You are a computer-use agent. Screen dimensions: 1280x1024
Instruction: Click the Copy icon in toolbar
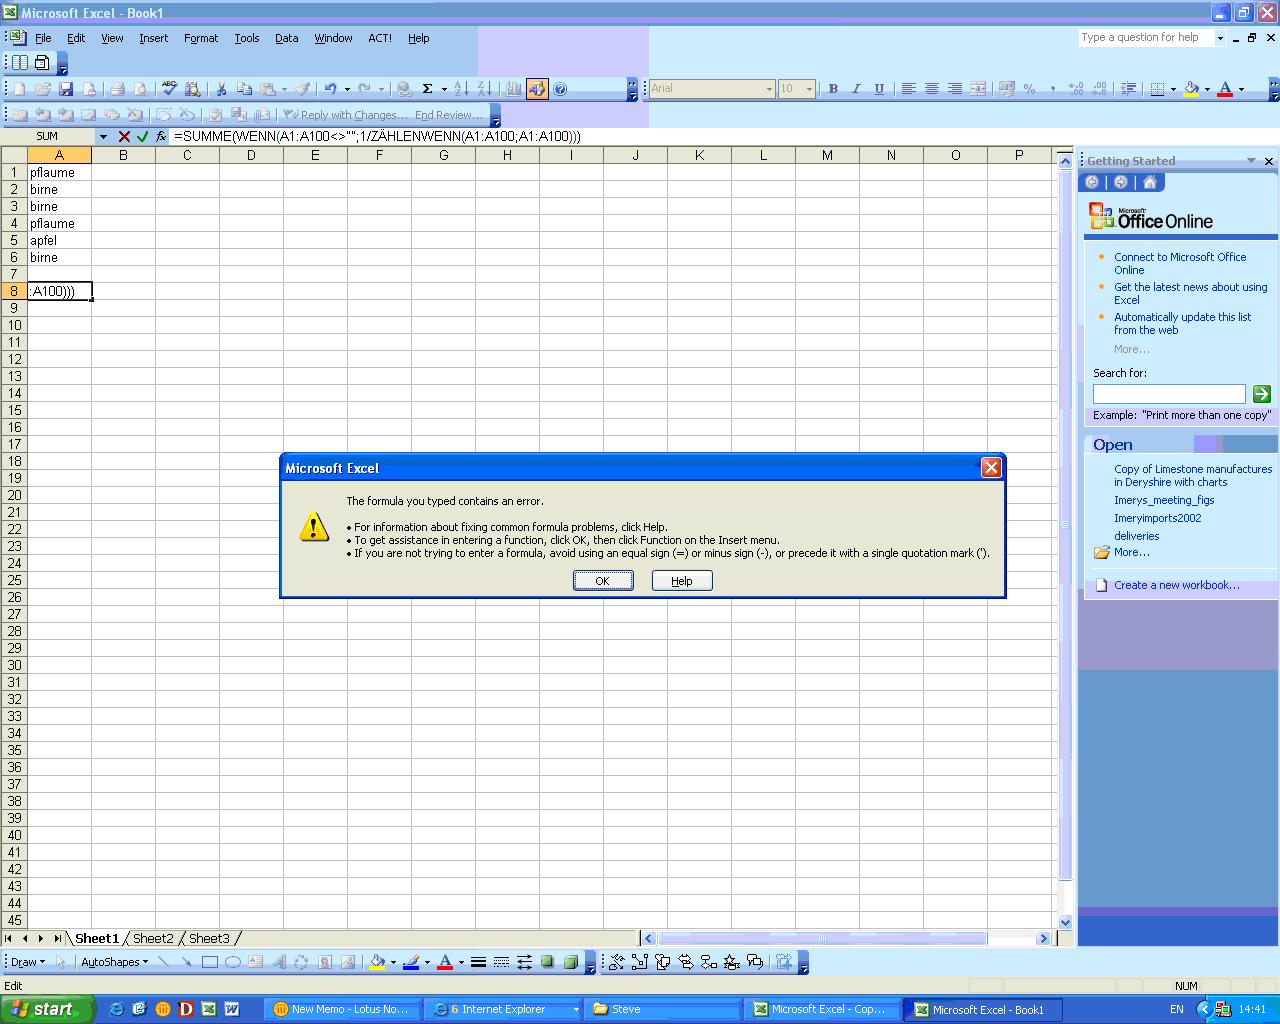[244, 89]
